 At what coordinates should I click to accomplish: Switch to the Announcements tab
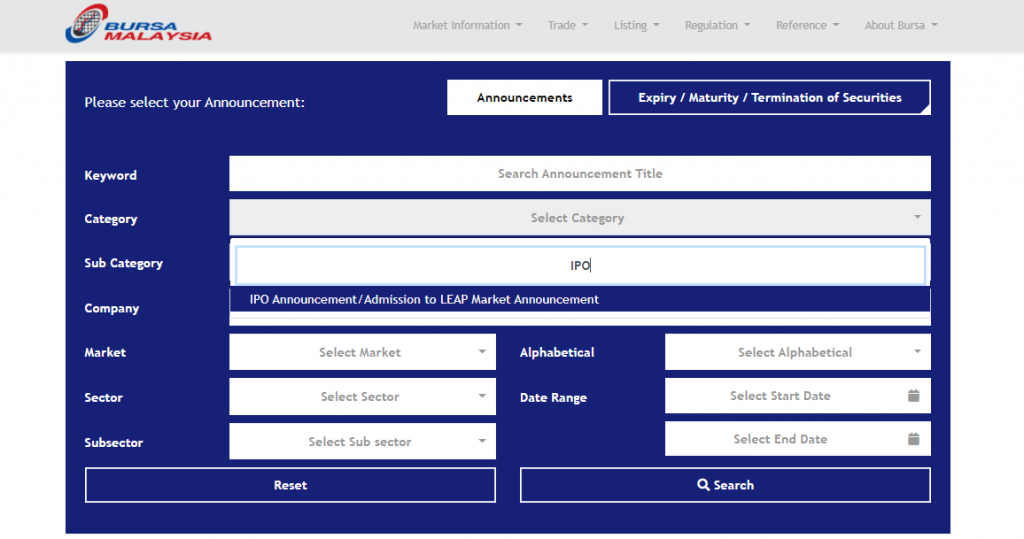[524, 98]
